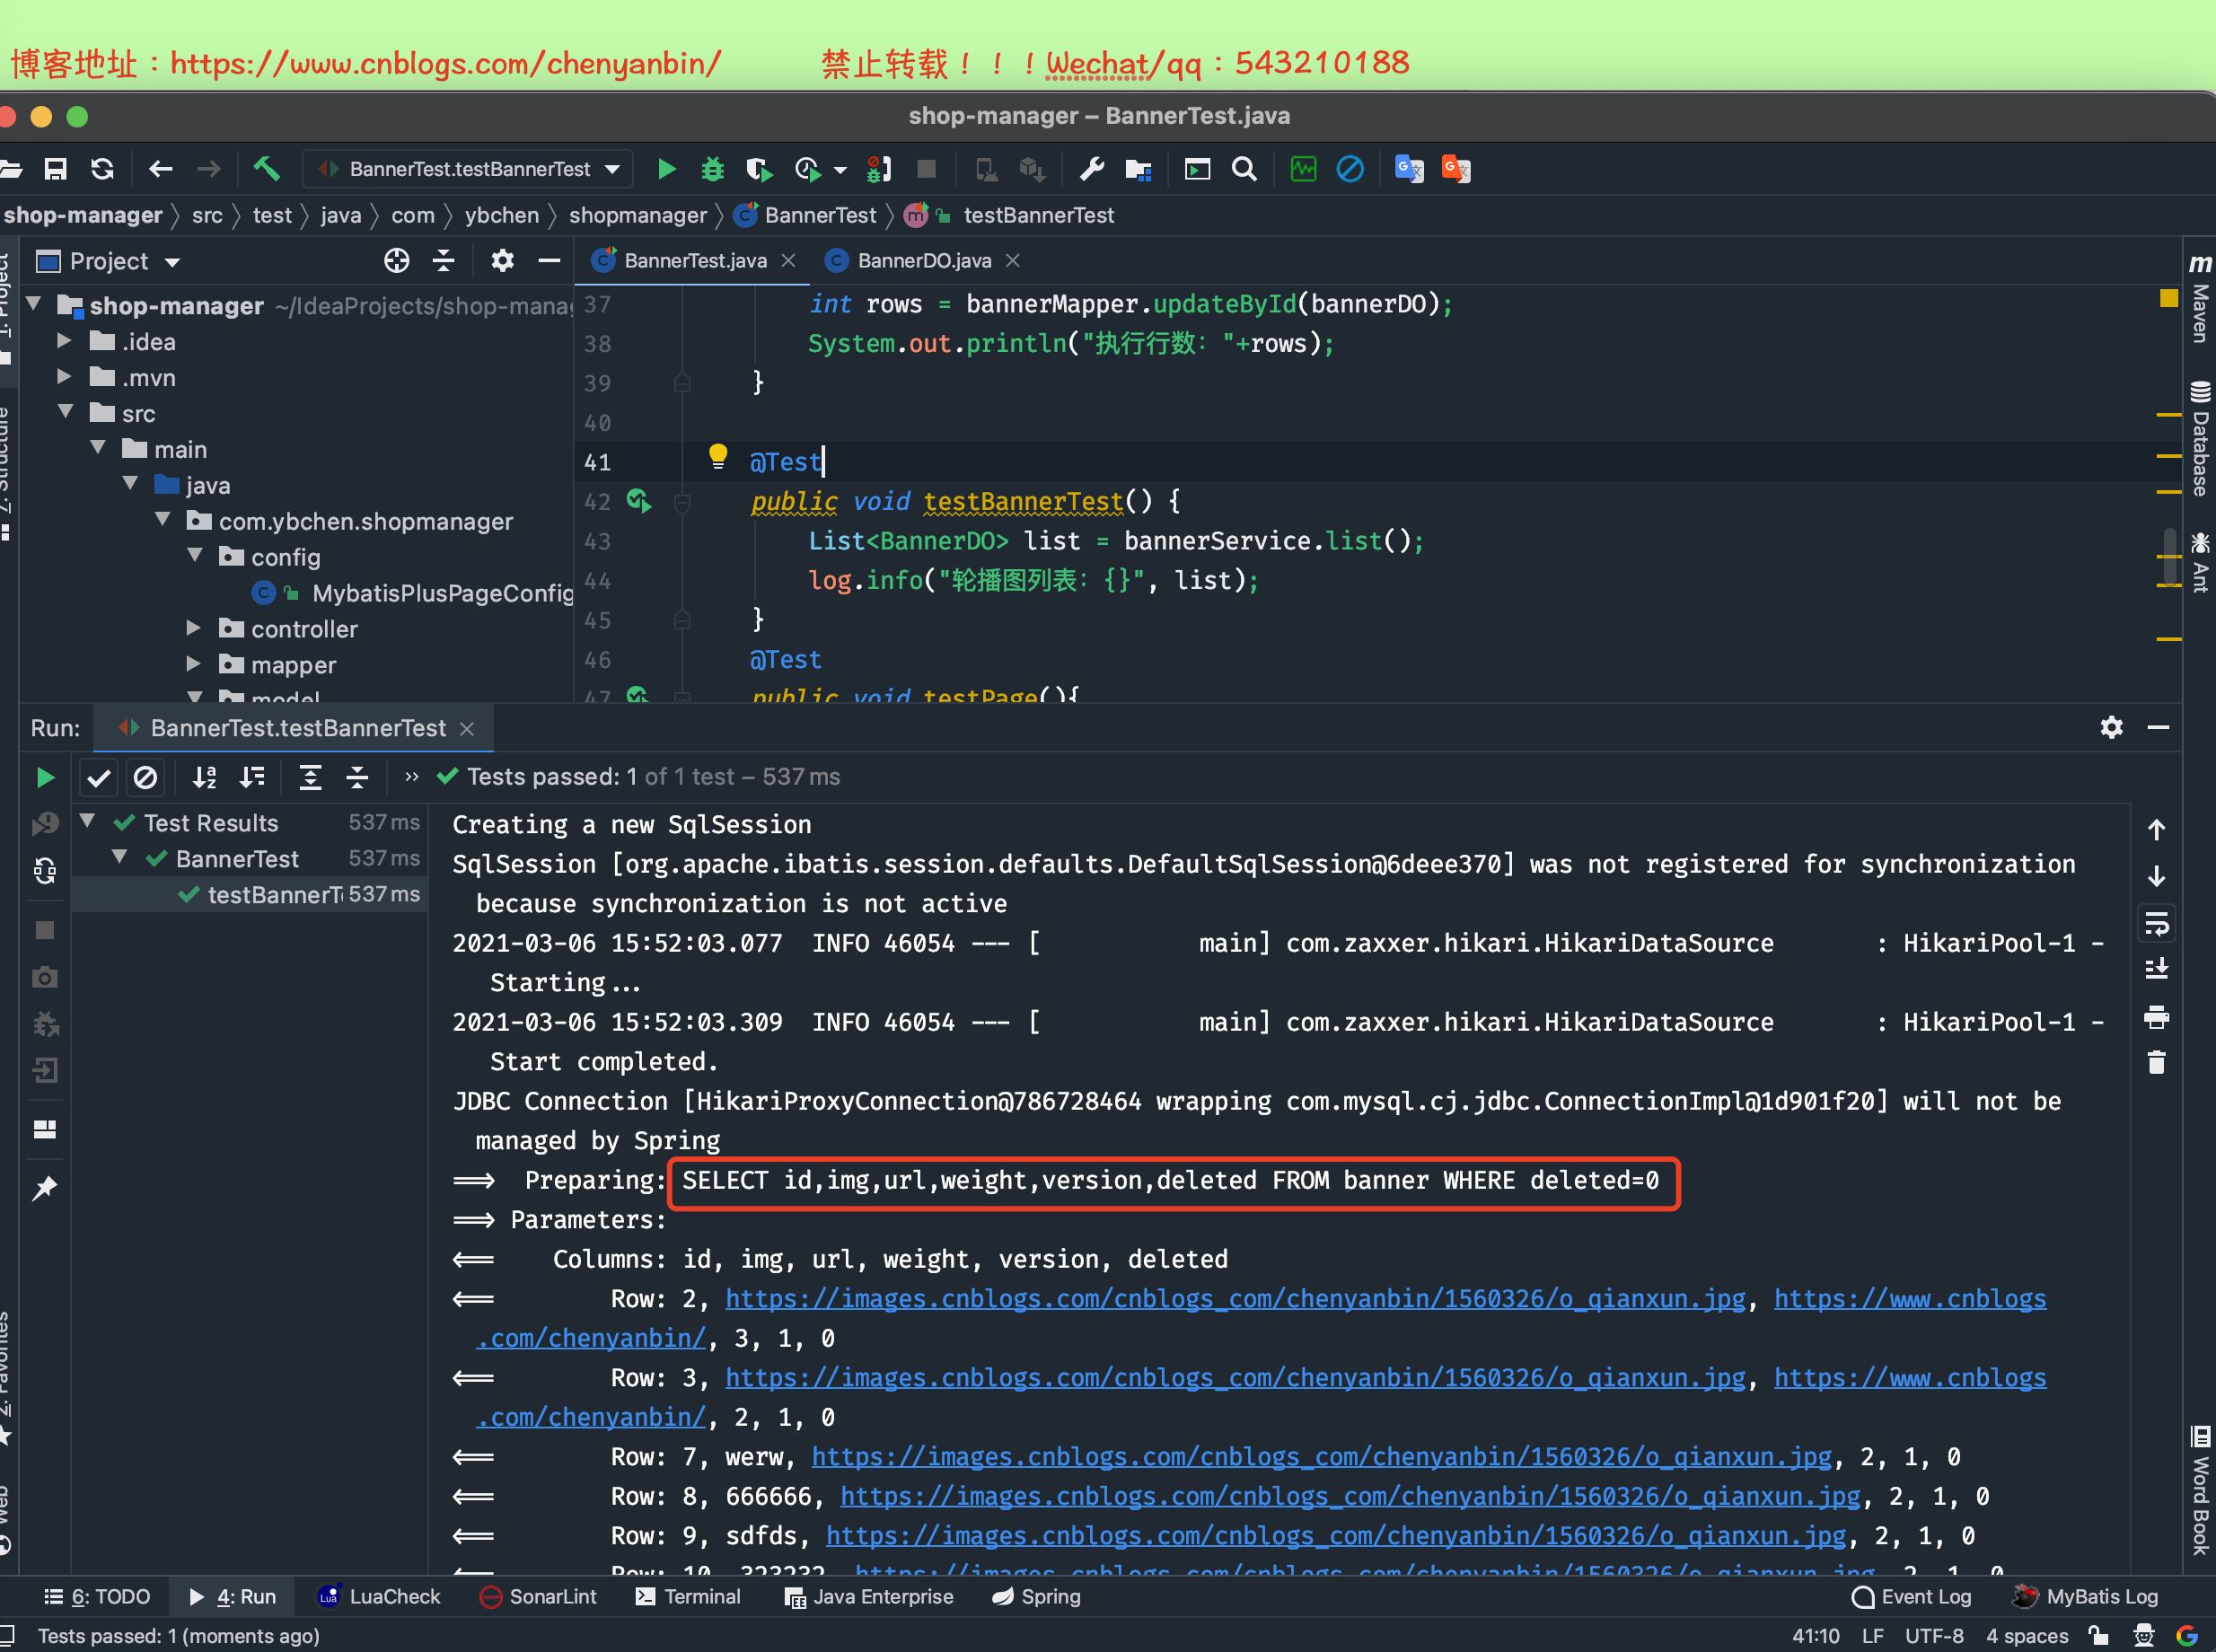Viewport: 2216px width, 1652px height.
Task: Run tests with the Coverage icon
Action: [759, 169]
